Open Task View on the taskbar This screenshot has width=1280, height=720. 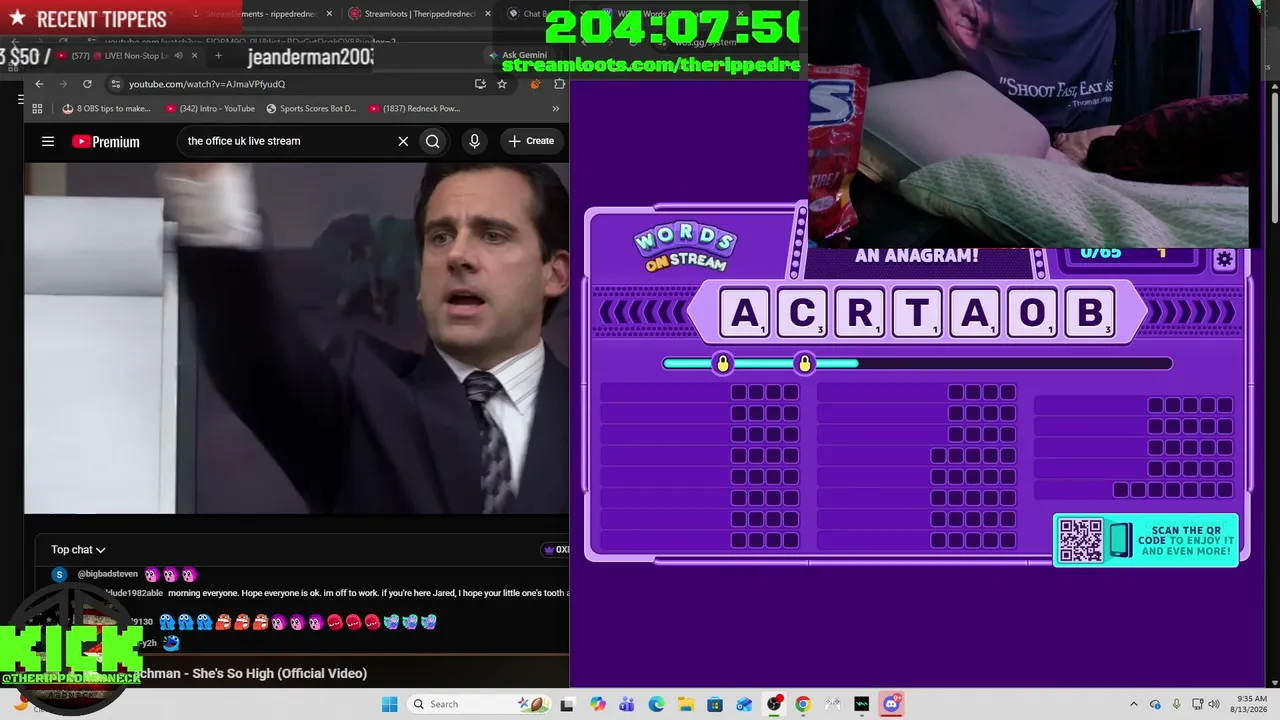(x=568, y=704)
